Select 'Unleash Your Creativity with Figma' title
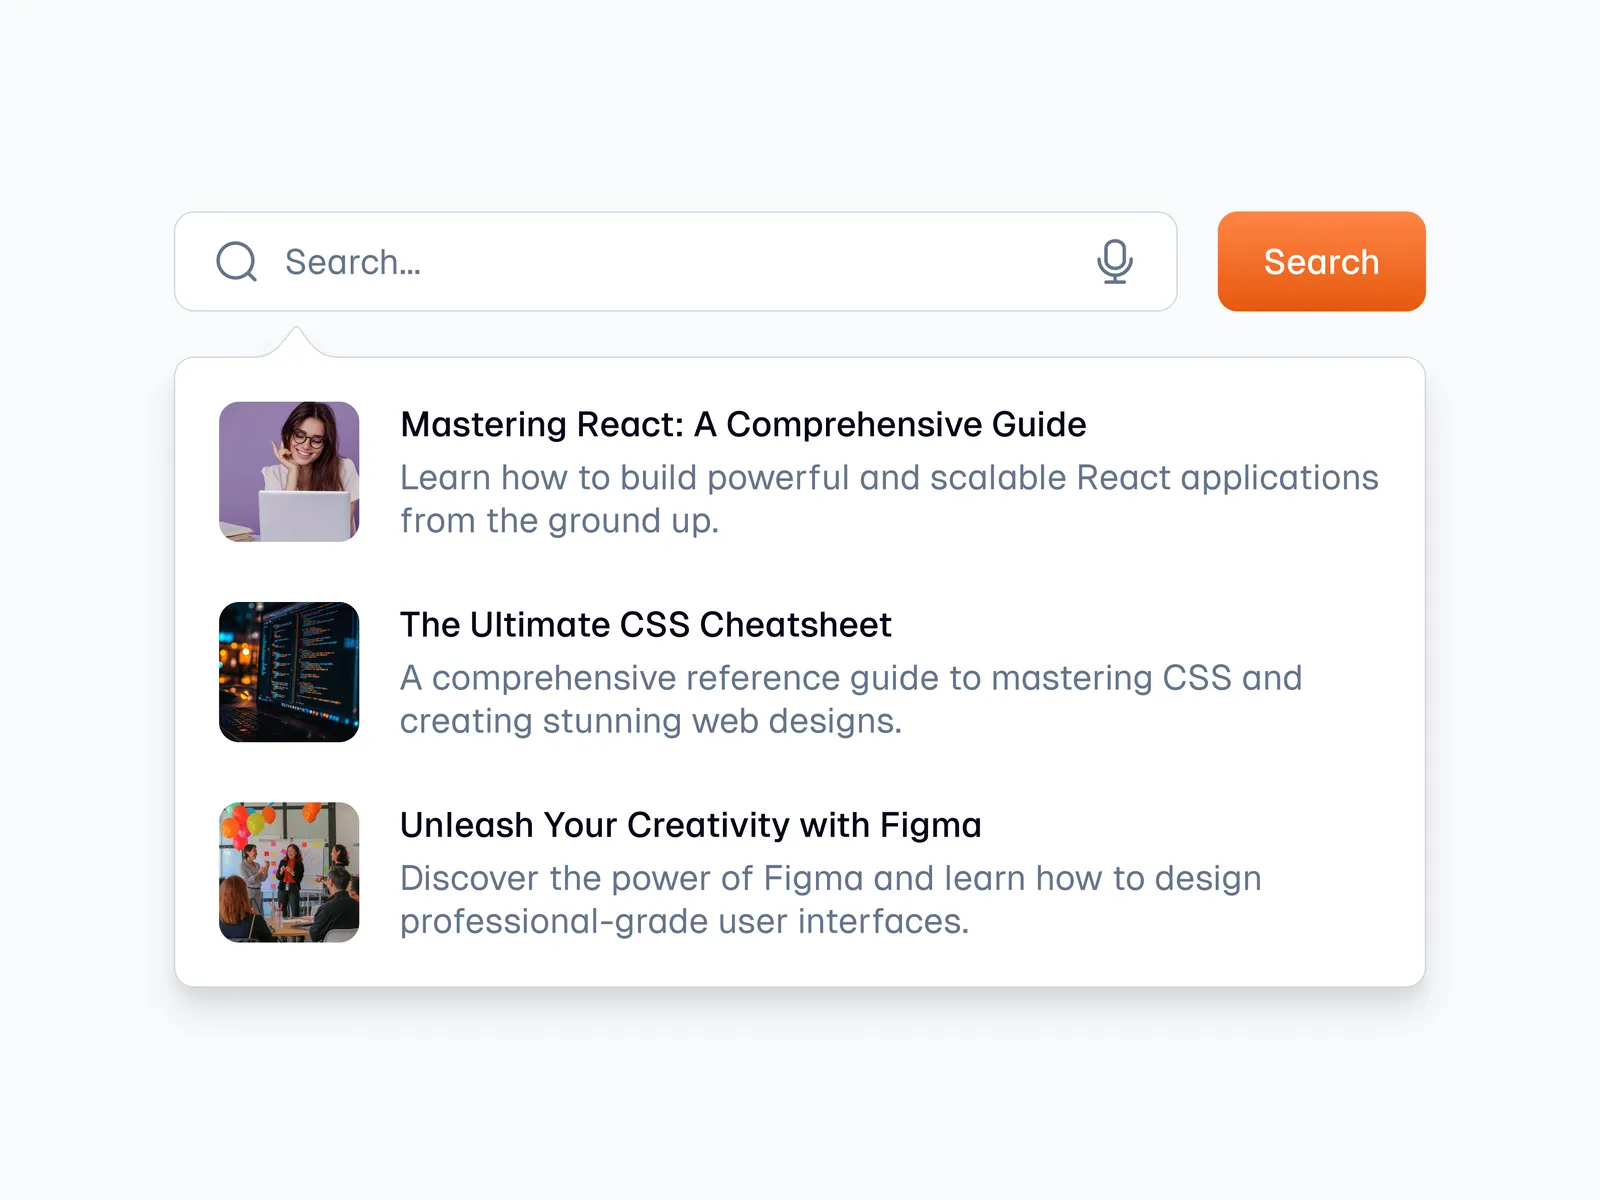 (x=690, y=825)
